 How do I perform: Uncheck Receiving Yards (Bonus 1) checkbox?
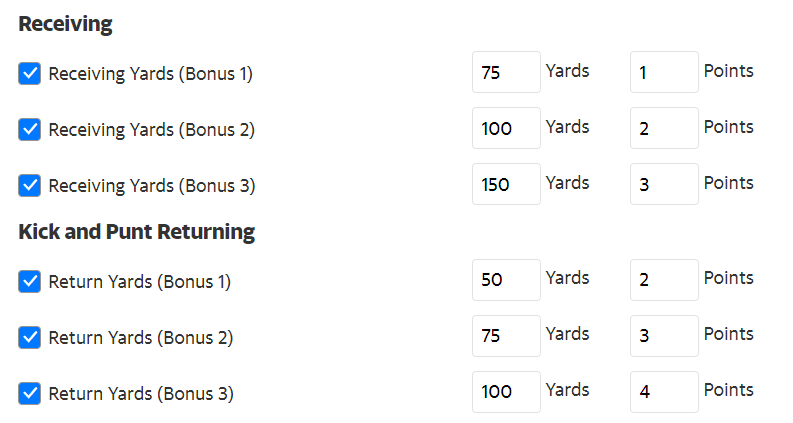[x=30, y=74]
